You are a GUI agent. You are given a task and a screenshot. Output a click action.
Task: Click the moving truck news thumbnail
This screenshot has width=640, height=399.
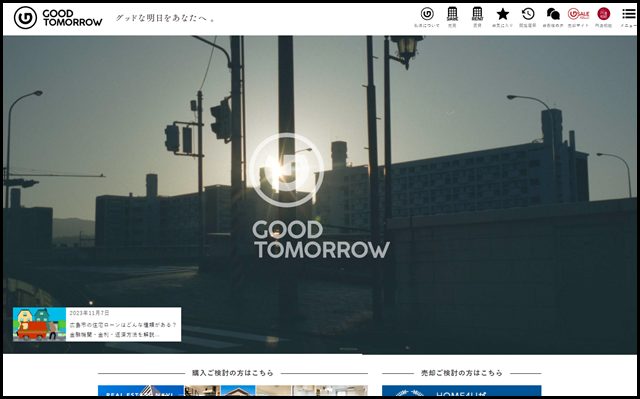click(x=39, y=324)
